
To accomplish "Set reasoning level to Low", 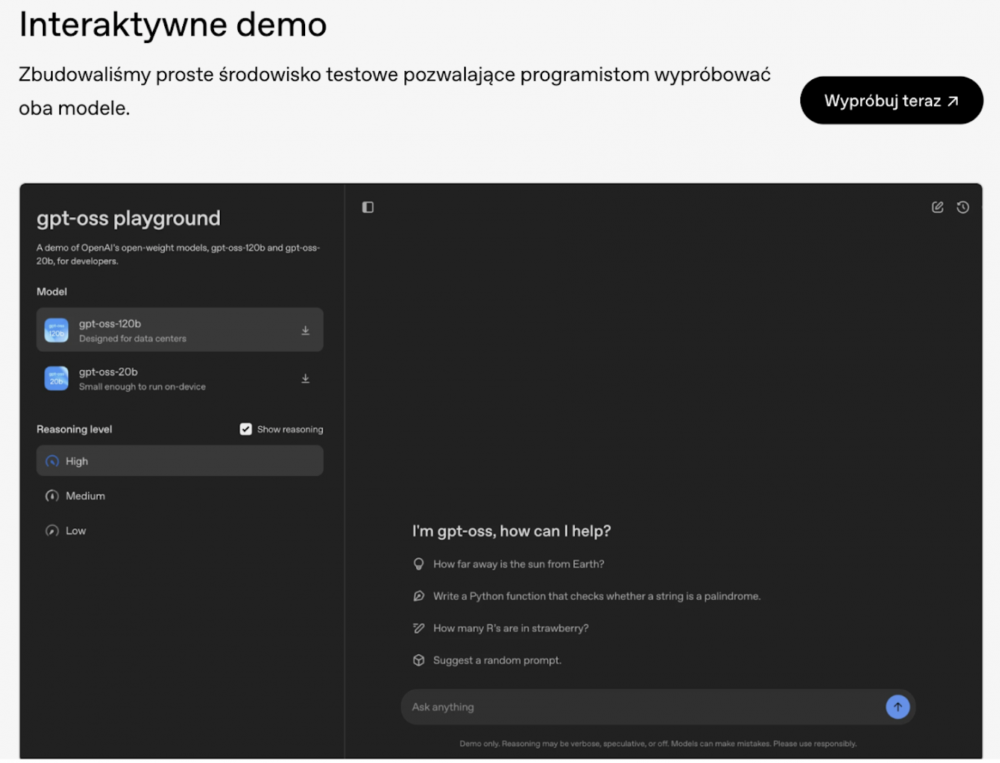I will point(180,530).
